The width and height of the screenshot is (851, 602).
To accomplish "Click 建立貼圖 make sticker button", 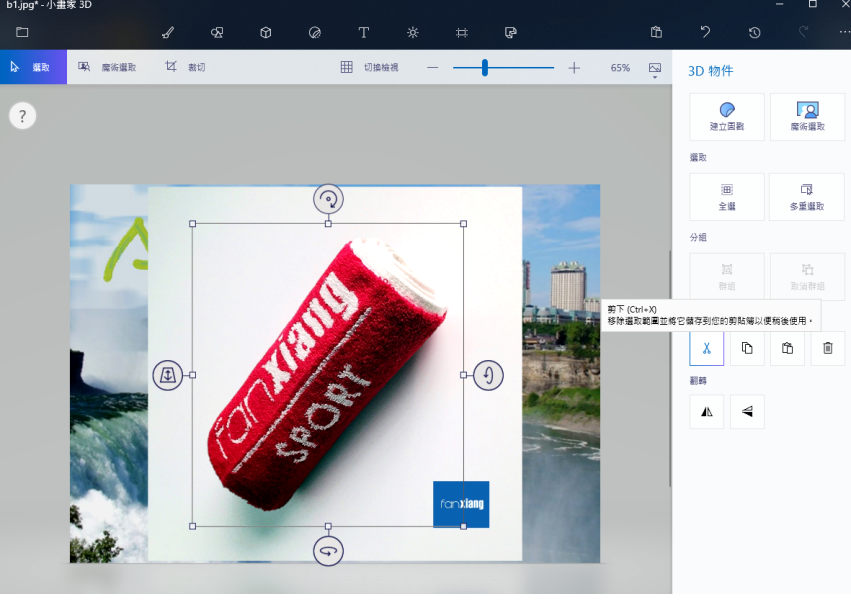I will tap(727, 117).
